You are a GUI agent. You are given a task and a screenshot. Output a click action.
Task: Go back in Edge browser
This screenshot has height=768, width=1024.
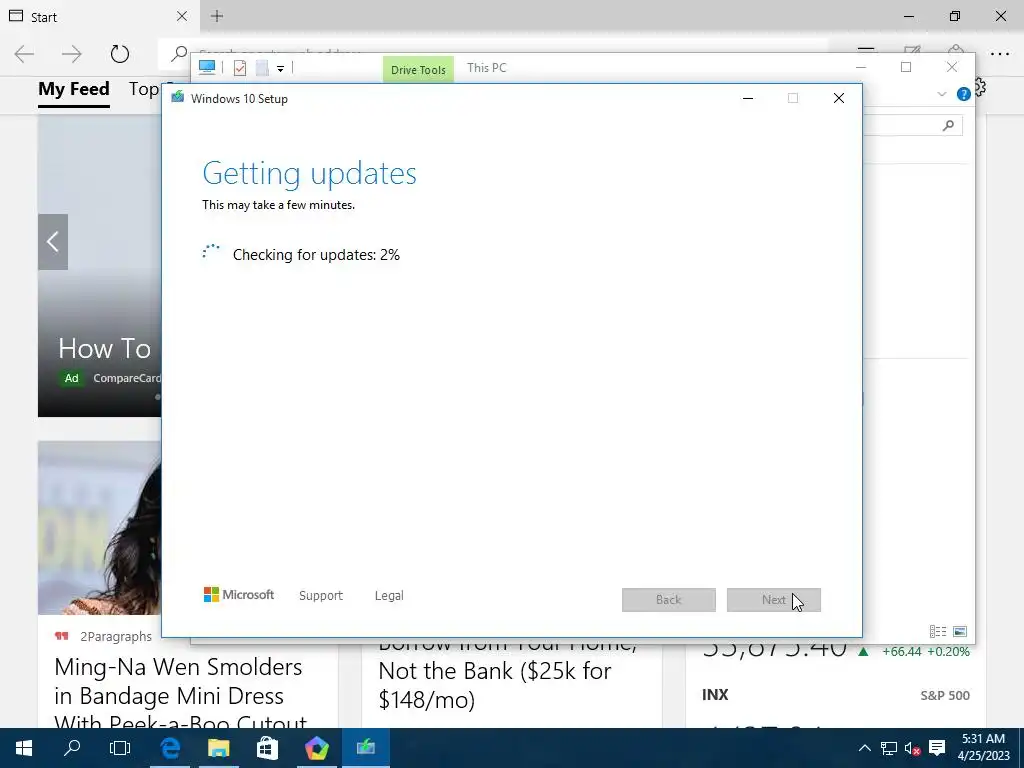(x=24, y=54)
